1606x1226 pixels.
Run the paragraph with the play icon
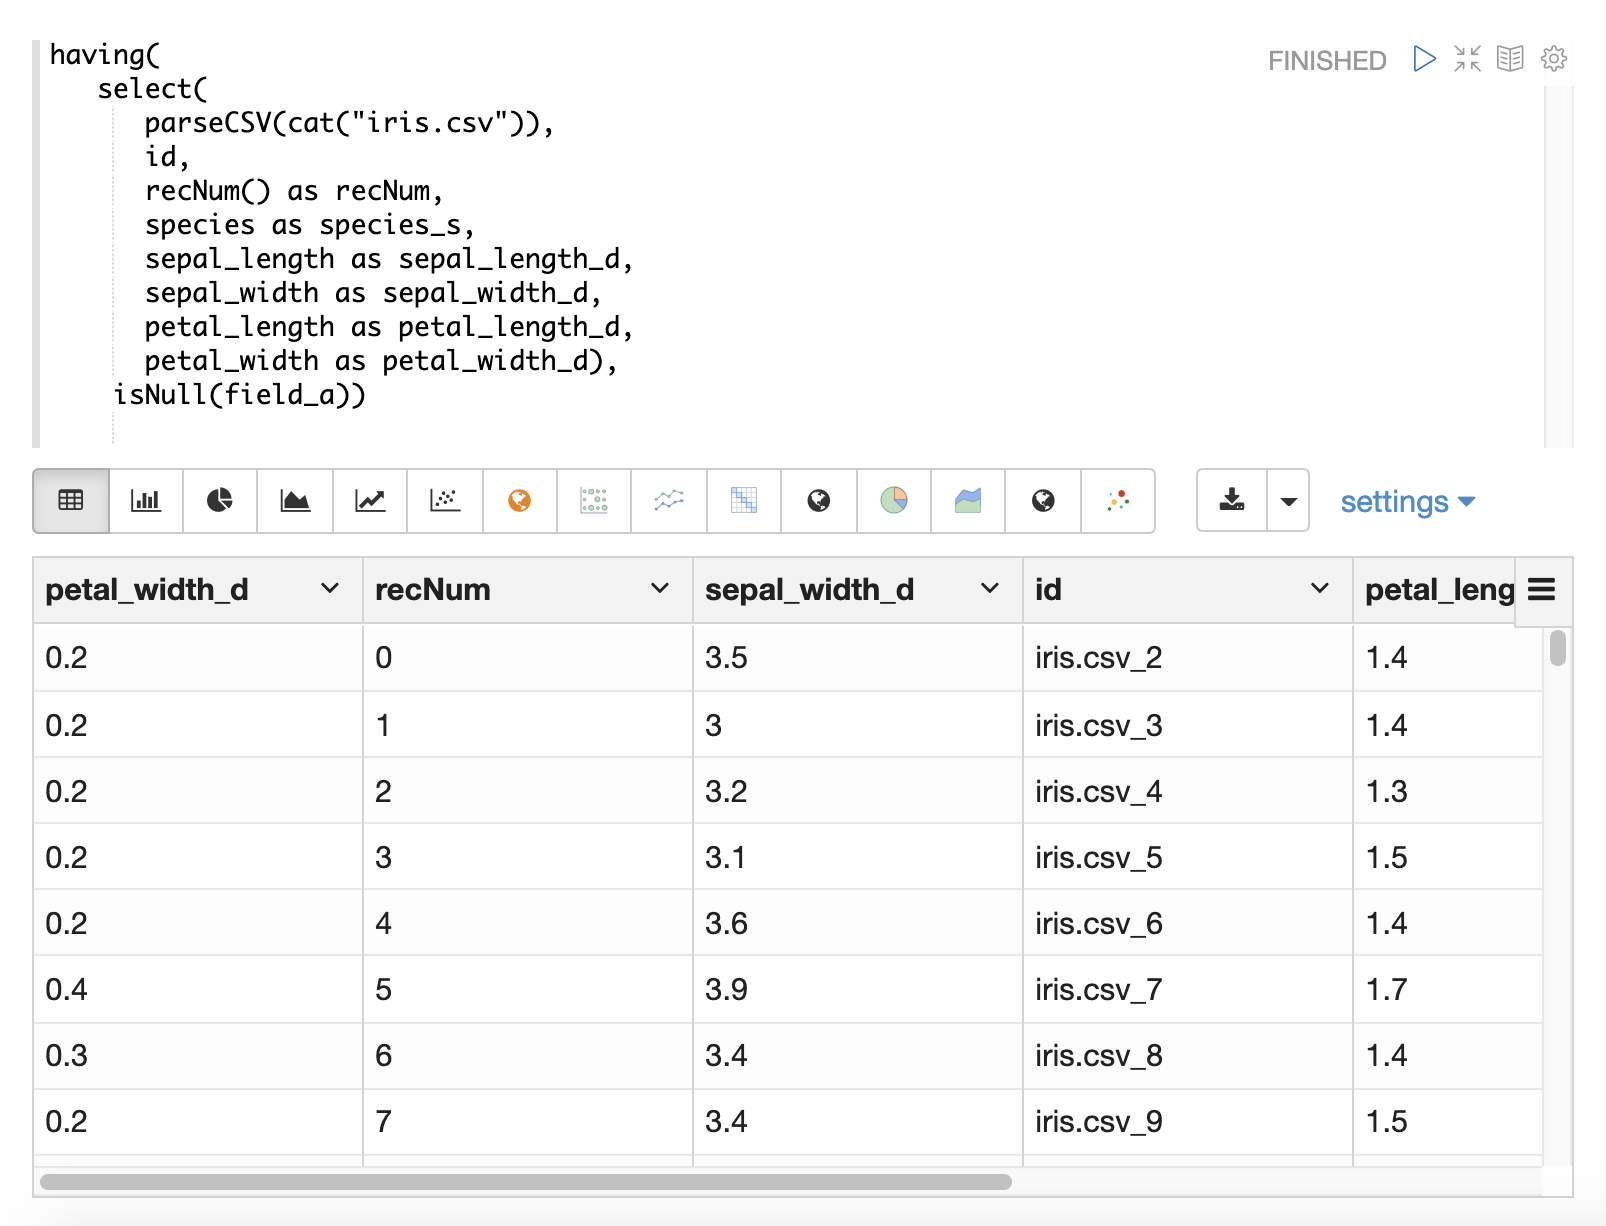point(1424,59)
